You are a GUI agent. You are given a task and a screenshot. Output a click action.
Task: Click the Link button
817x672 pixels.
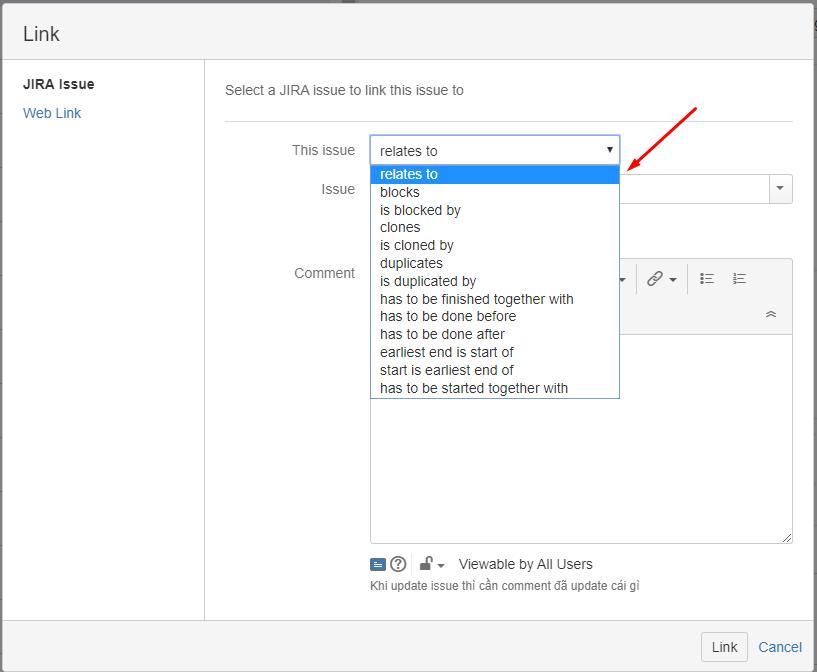click(724, 647)
